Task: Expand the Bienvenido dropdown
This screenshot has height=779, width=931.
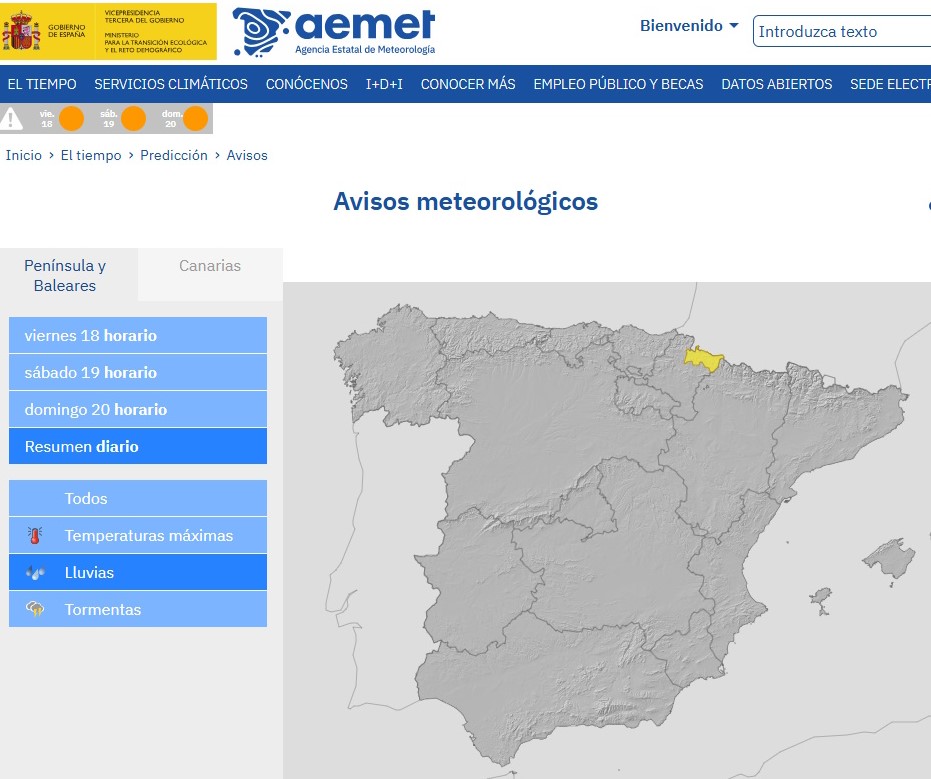Action: (x=689, y=26)
